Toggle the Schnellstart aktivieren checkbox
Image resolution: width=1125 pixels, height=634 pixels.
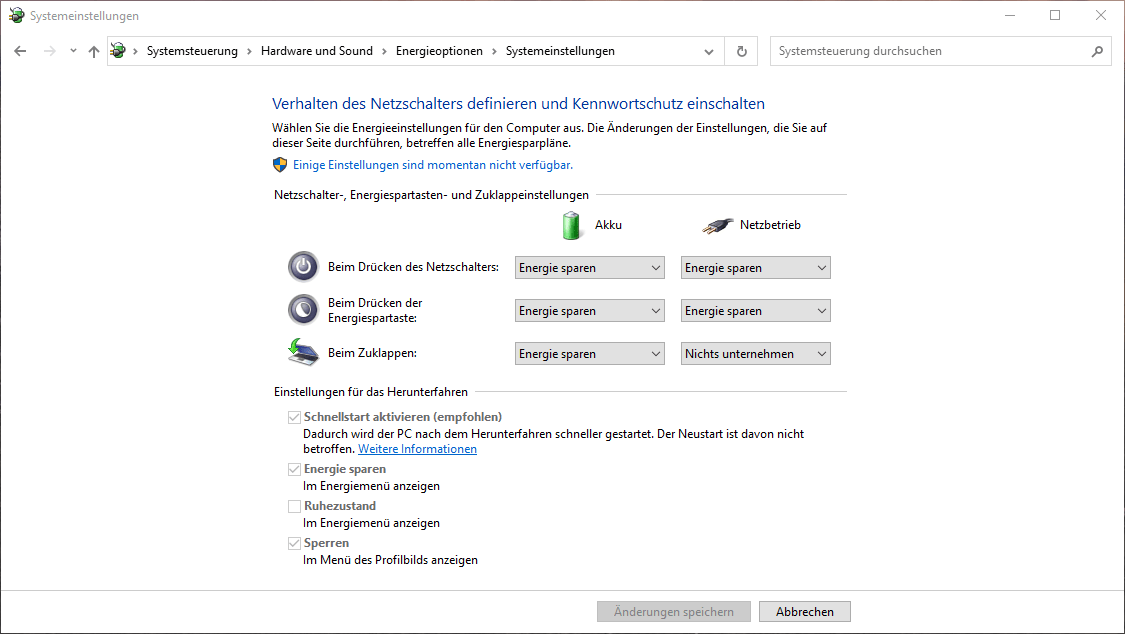point(294,417)
